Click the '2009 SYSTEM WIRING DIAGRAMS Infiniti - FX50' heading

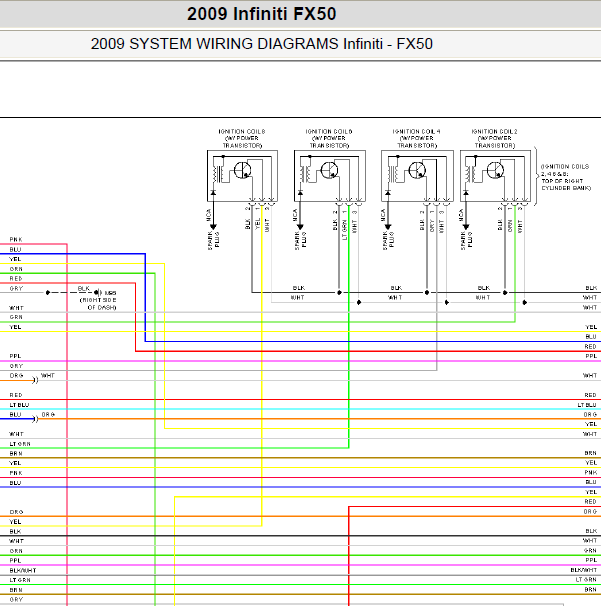click(x=262, y=44)
